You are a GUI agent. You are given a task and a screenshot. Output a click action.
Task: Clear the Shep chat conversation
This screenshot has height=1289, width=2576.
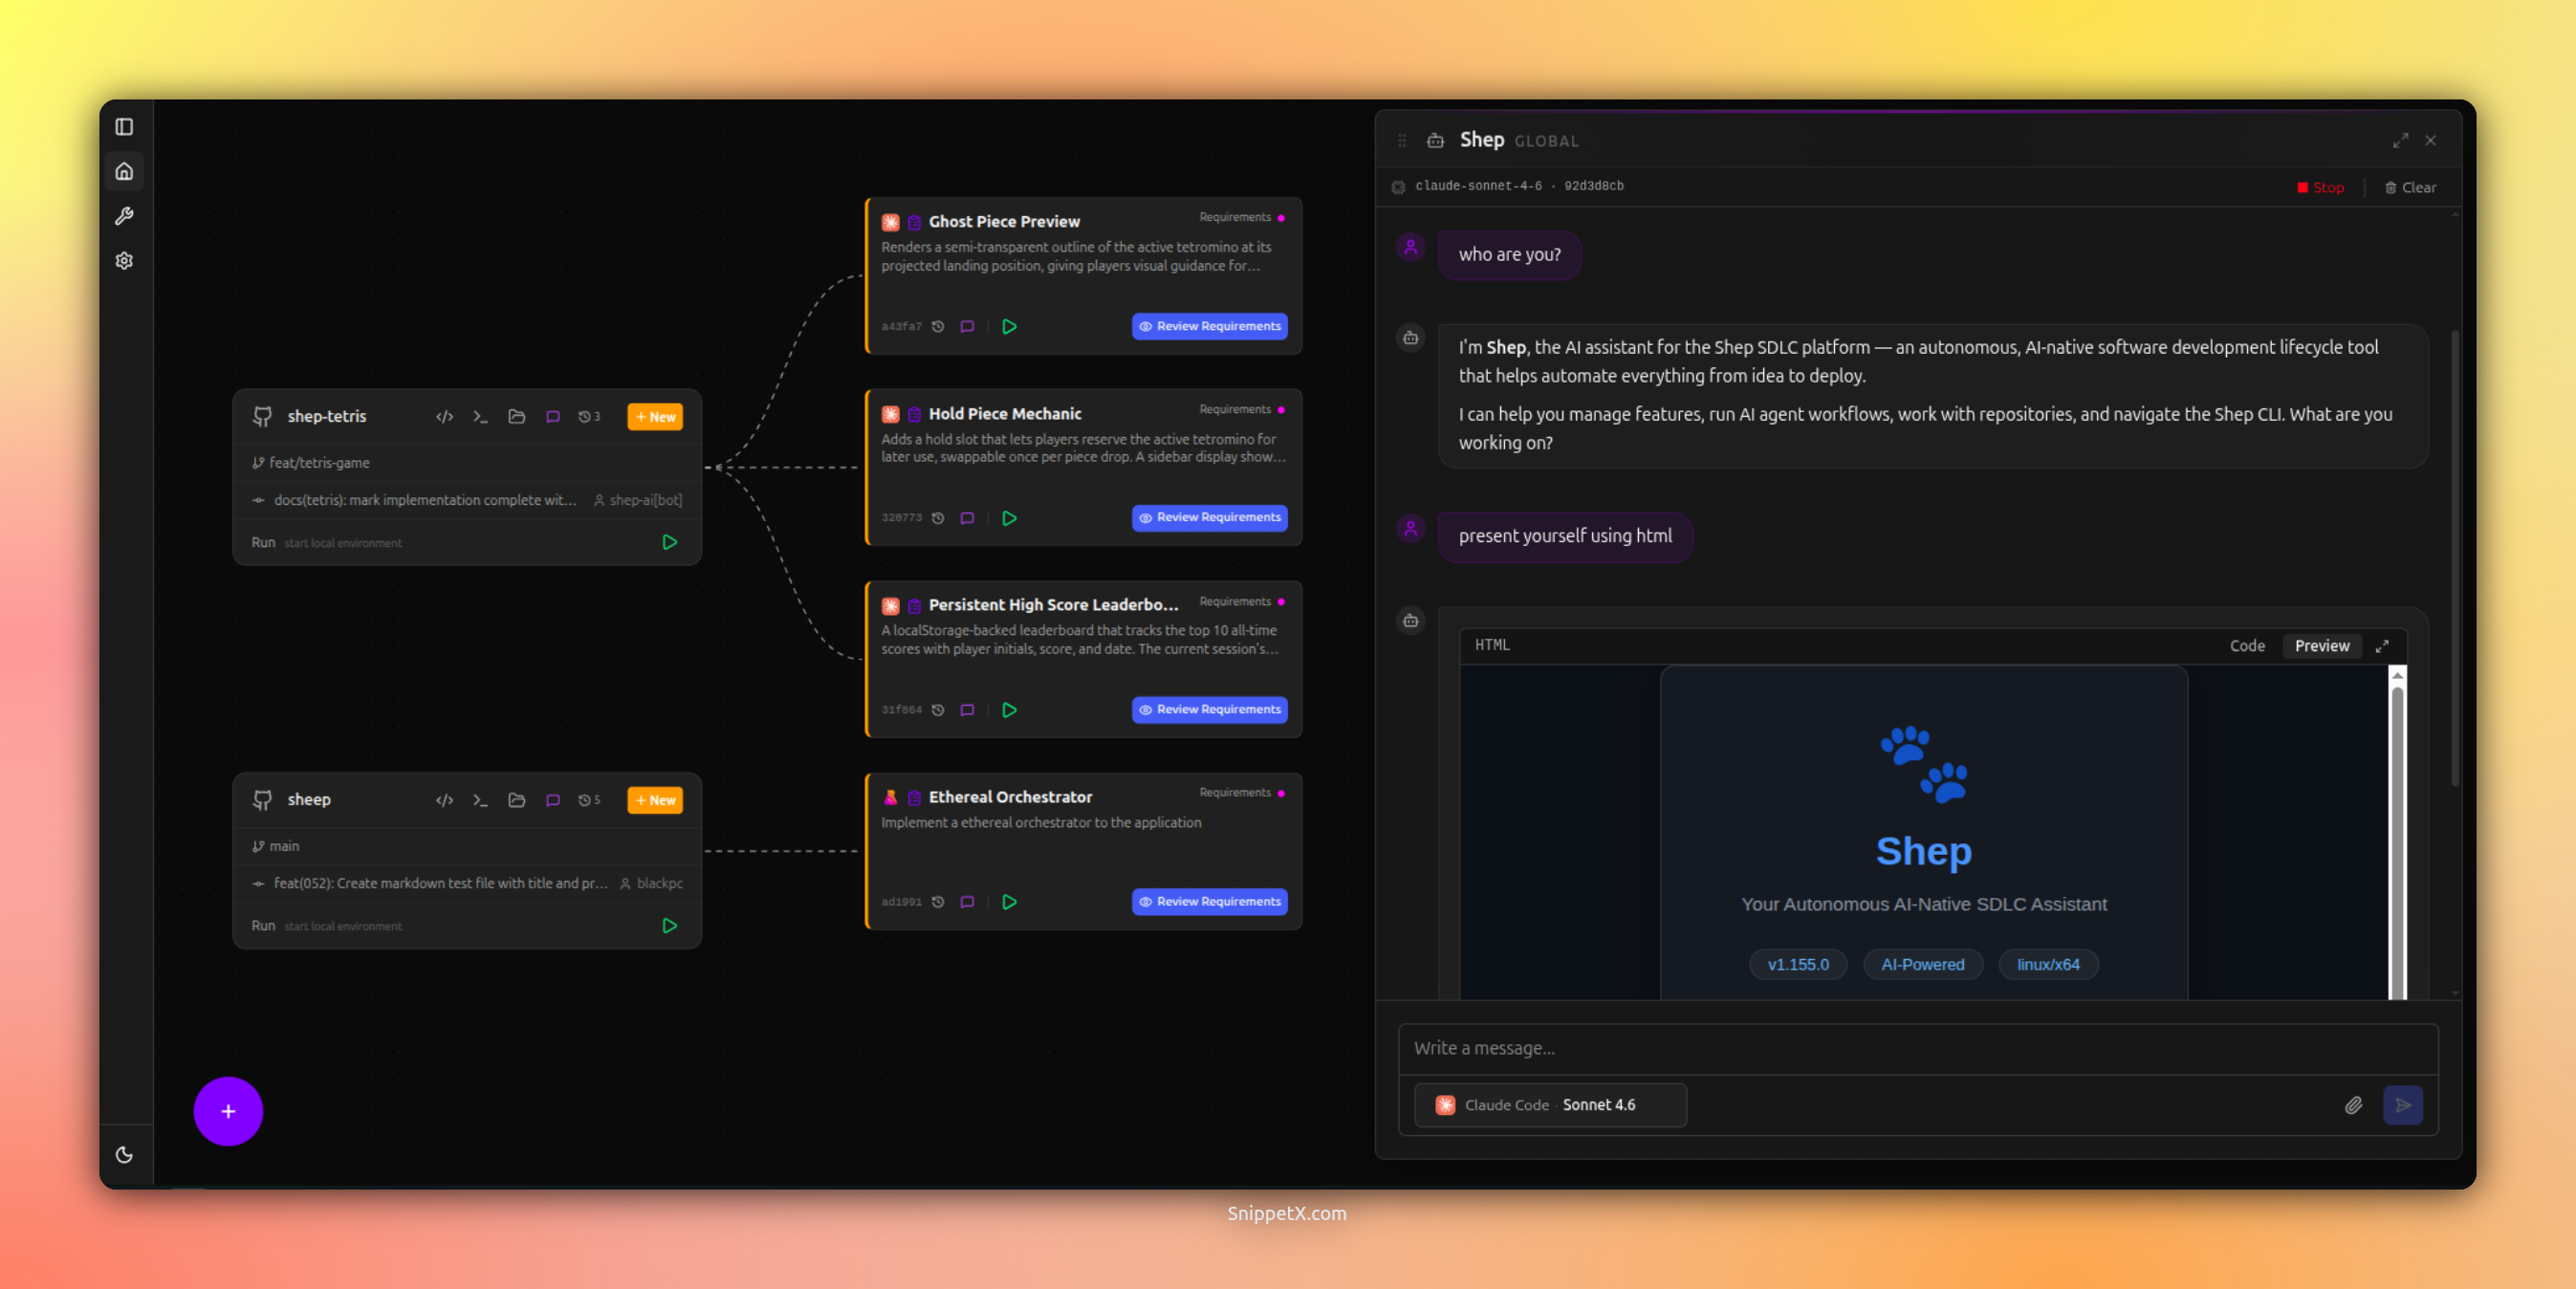click(x=2410, y=188)
